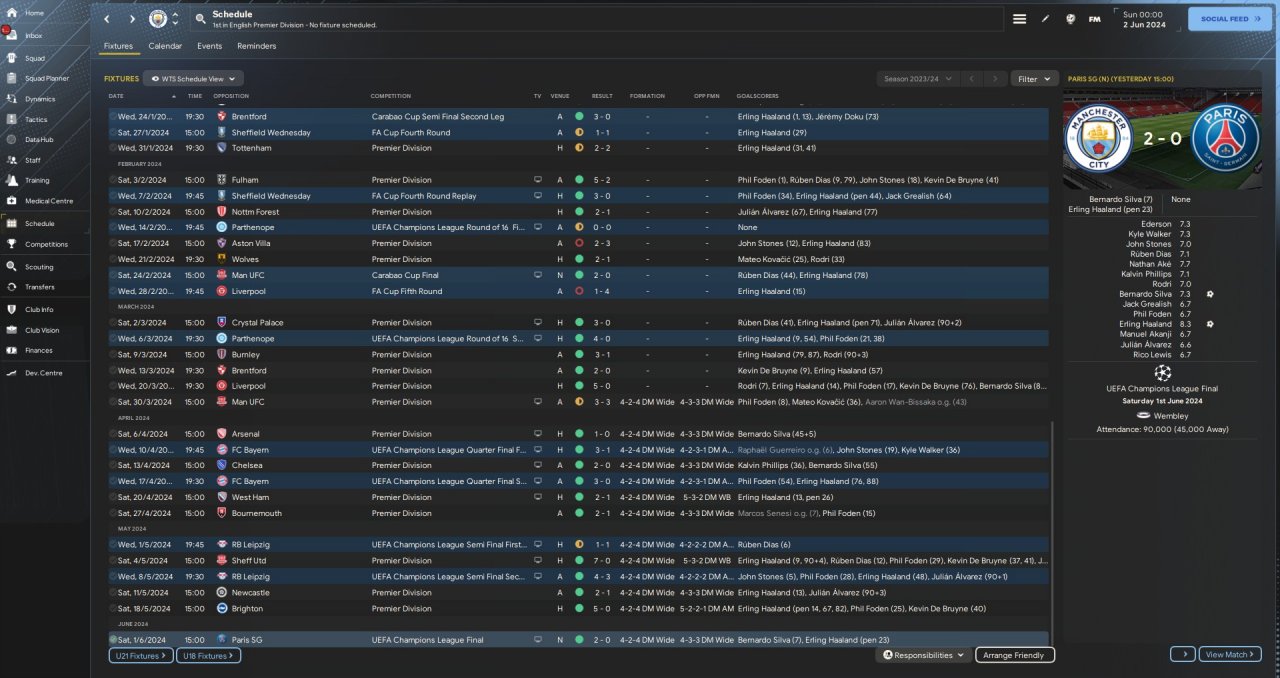Image resolution: width=1280 pixels, height=678 pixels.
Task: Click the View Match button
Action: pos(1229,654)
